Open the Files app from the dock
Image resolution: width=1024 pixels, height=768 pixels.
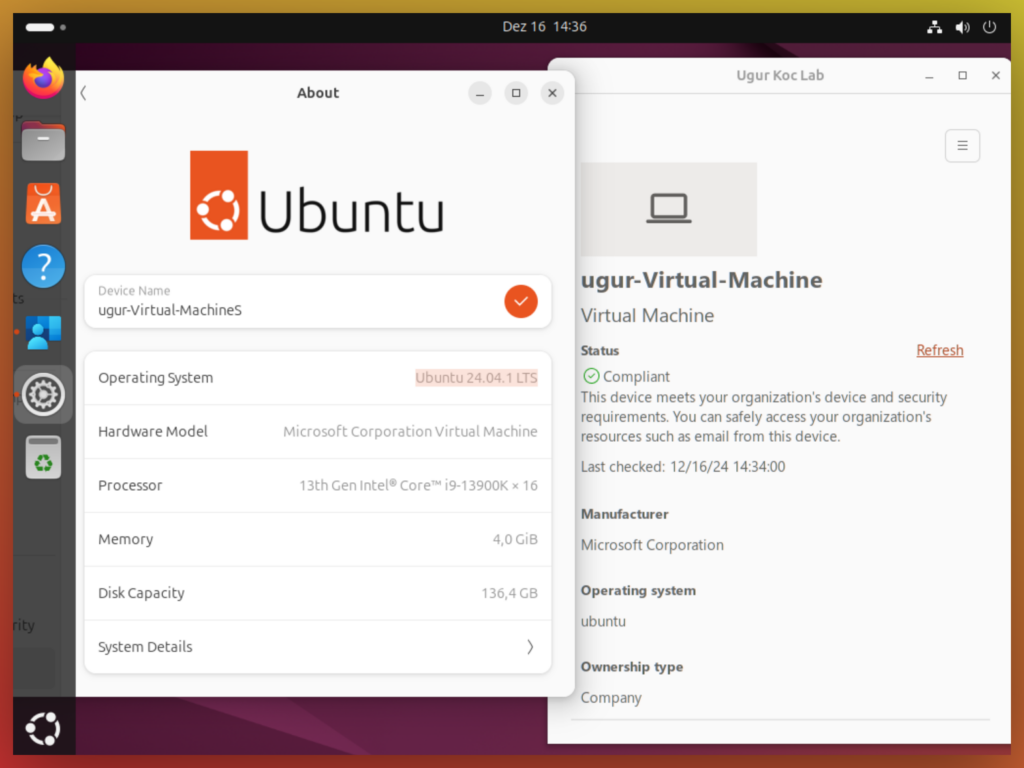click(x=42, y=141)
